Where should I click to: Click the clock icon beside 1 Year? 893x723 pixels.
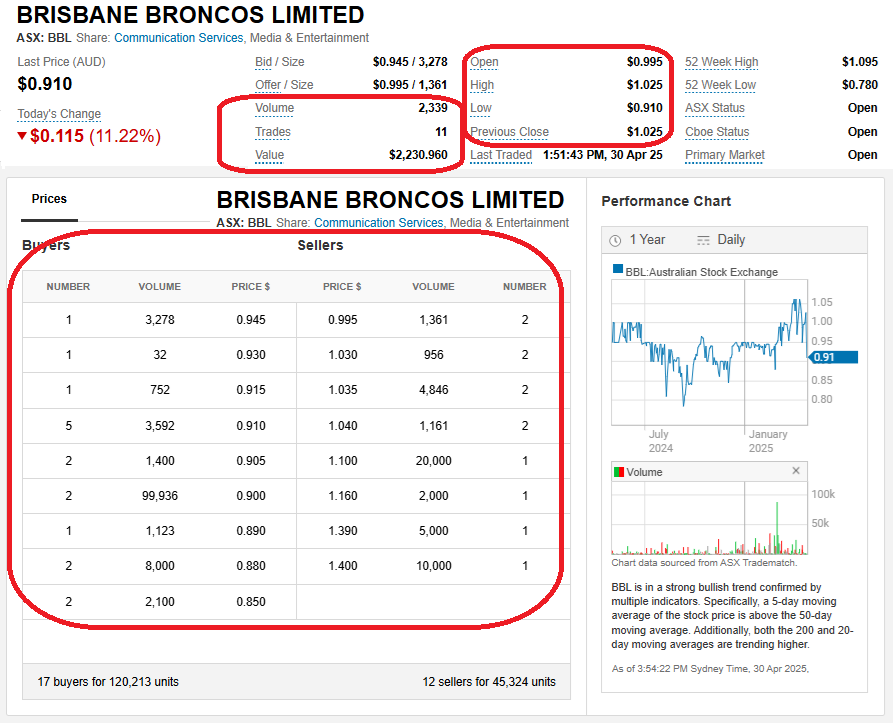pyautogui.click(x=615, y=240)
